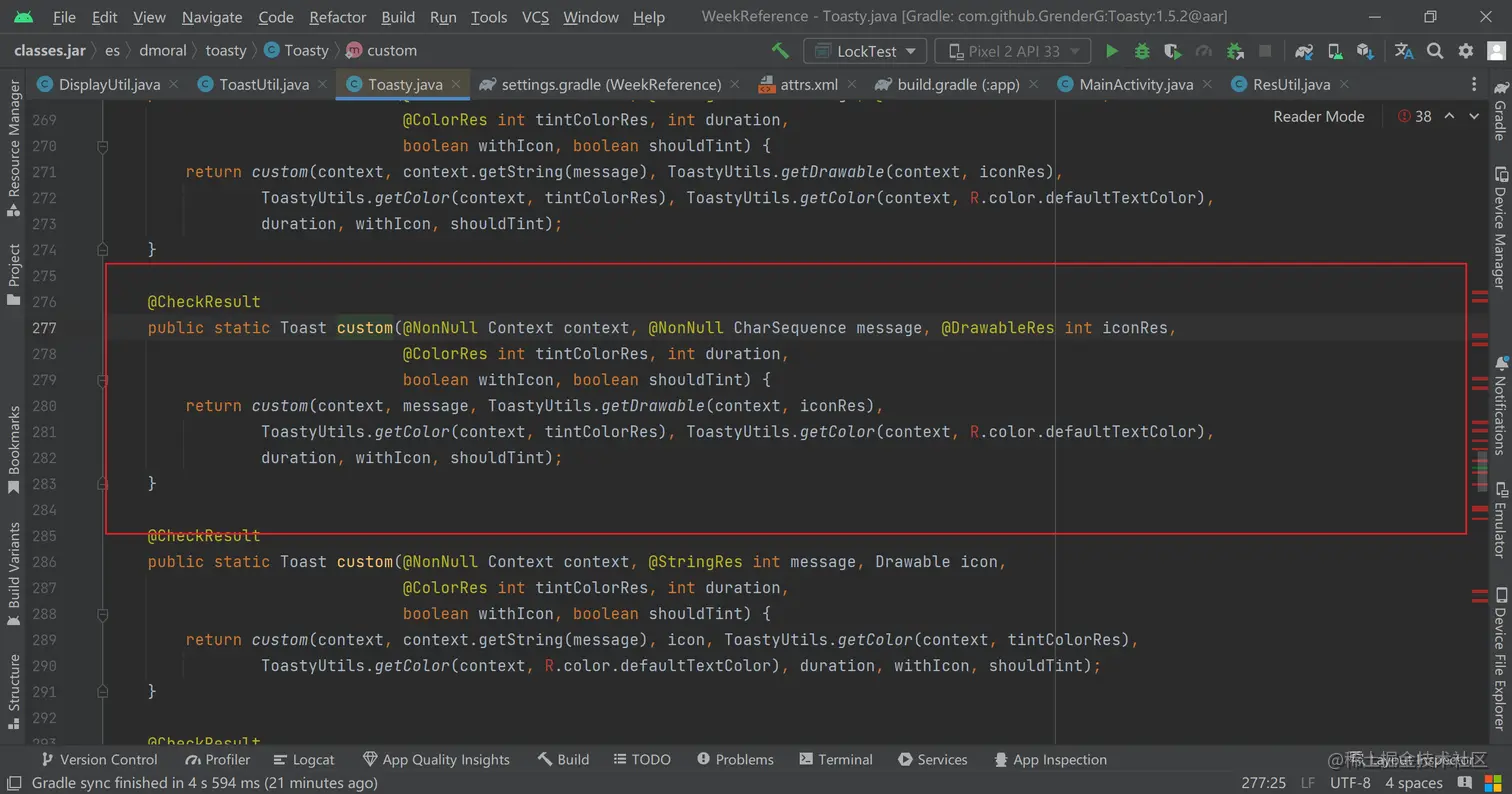This screenshot has height=794, width=1512.
Task: Open Problems tool window
Action: click(x=735, y=759)
